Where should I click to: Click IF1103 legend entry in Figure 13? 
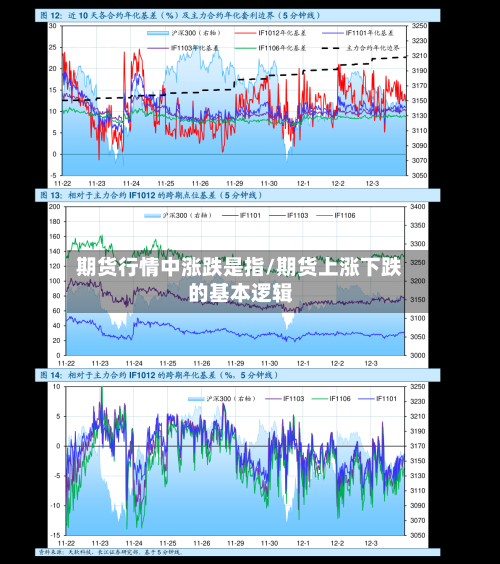[x=289, y=215]
